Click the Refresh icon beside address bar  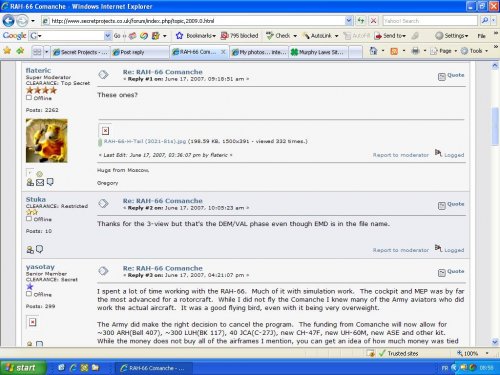coord(361,21)
